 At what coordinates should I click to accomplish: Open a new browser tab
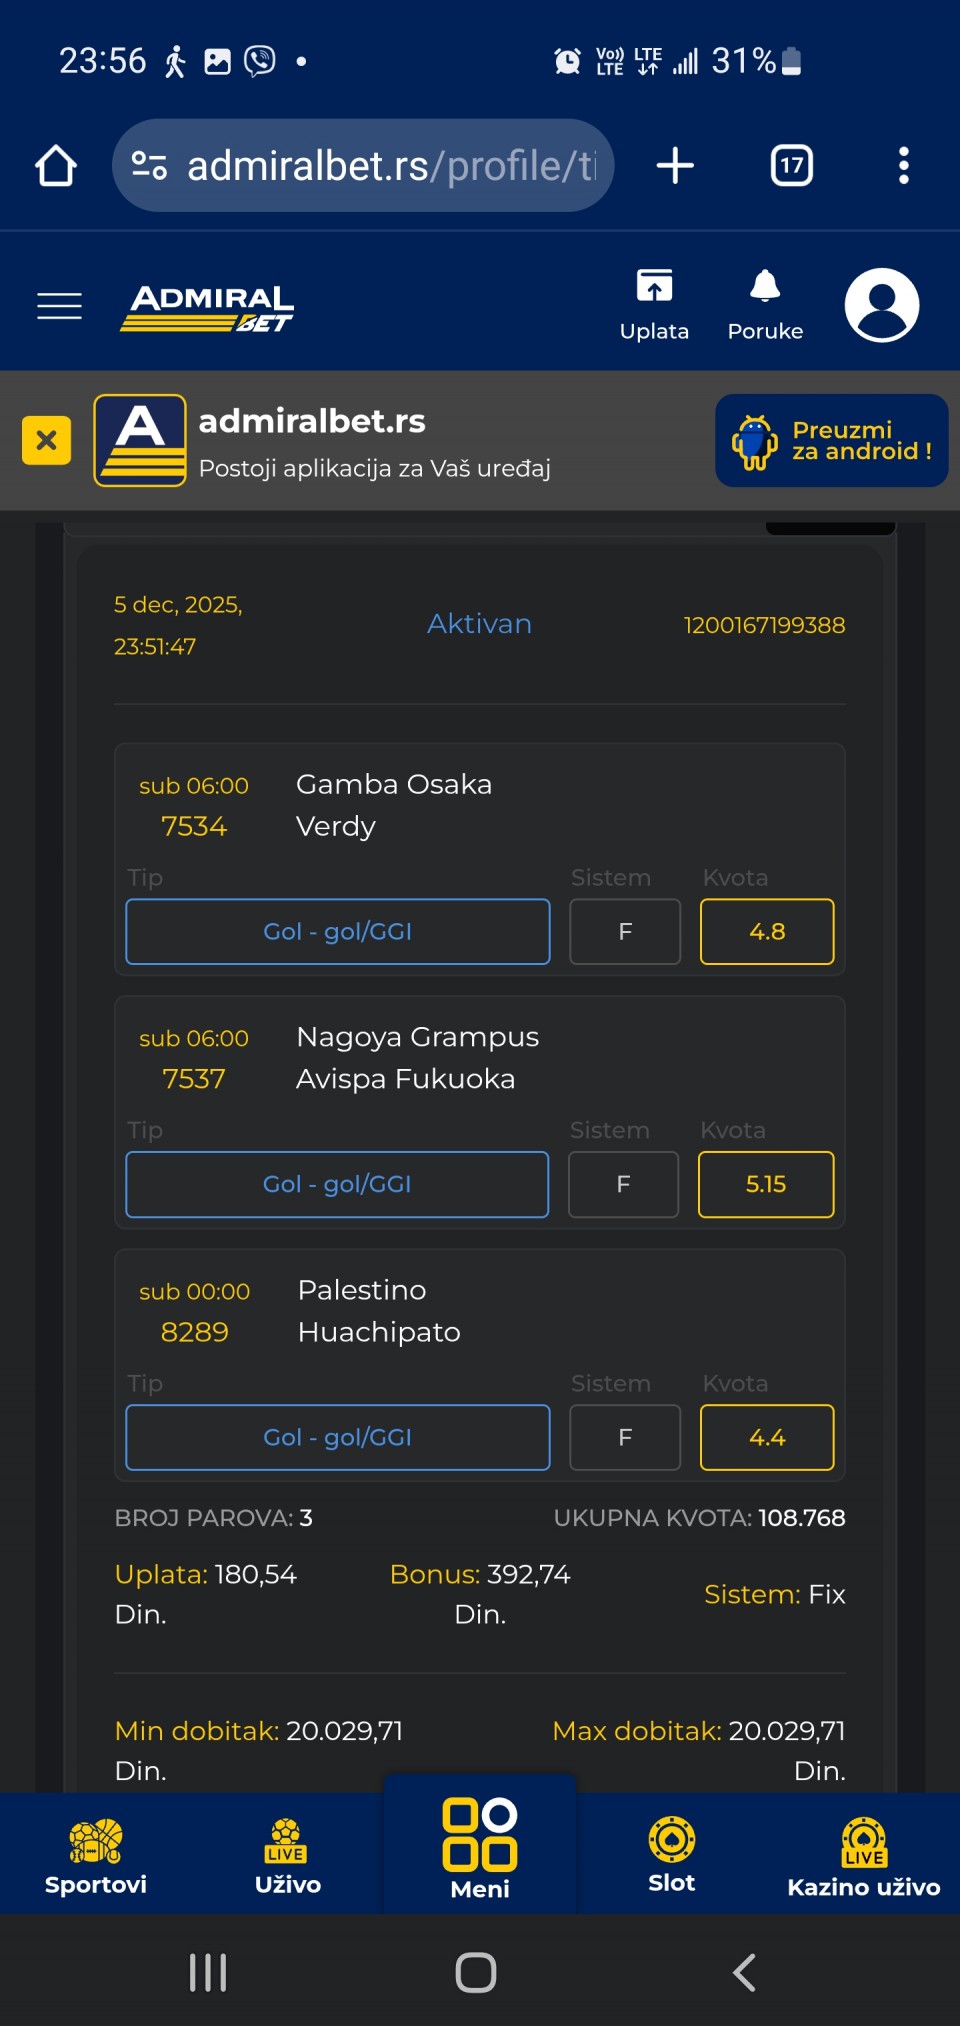[x=675, y=166]
